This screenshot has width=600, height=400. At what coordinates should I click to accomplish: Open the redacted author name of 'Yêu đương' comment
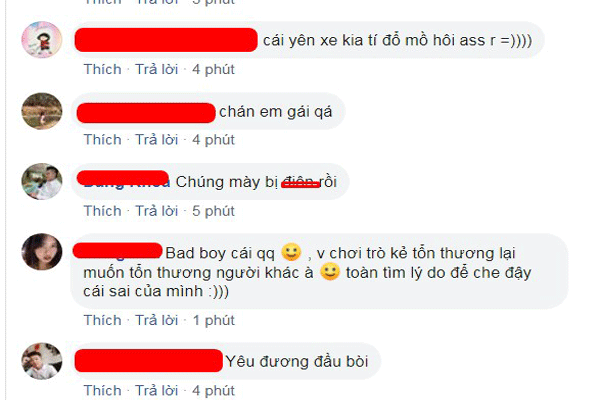pos(148,361)
